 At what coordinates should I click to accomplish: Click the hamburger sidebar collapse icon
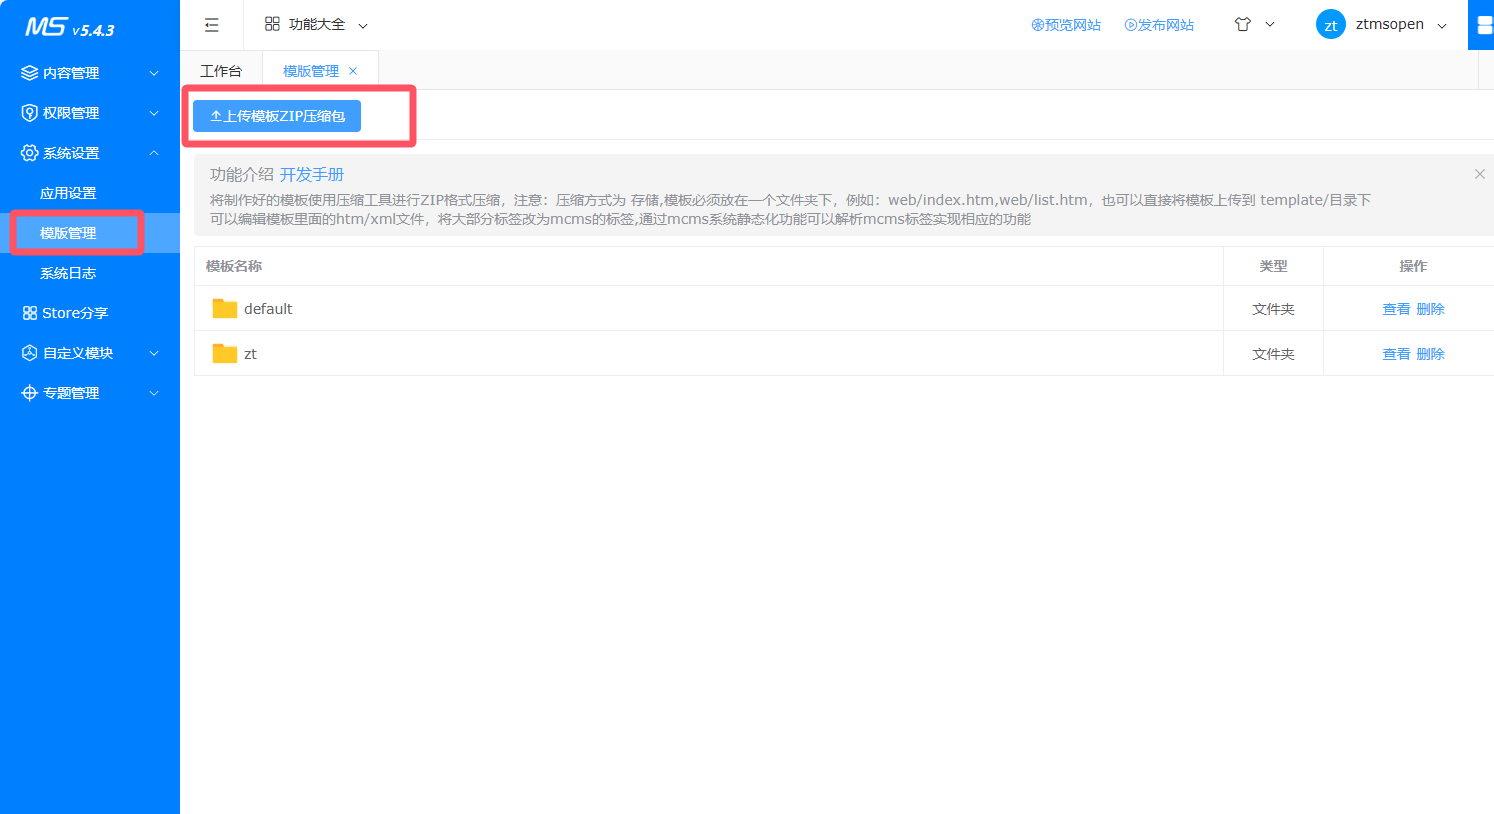coord(211,25)
